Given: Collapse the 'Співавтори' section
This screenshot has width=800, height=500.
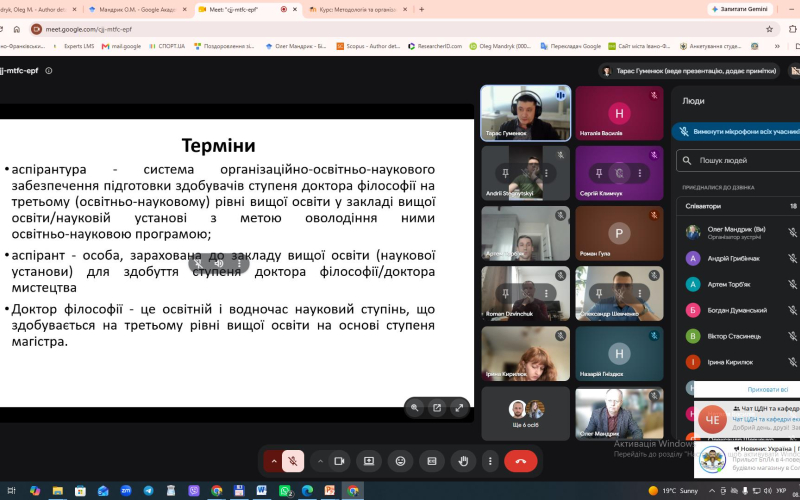Looking at the screenshot, I should (x=739, y=206).
